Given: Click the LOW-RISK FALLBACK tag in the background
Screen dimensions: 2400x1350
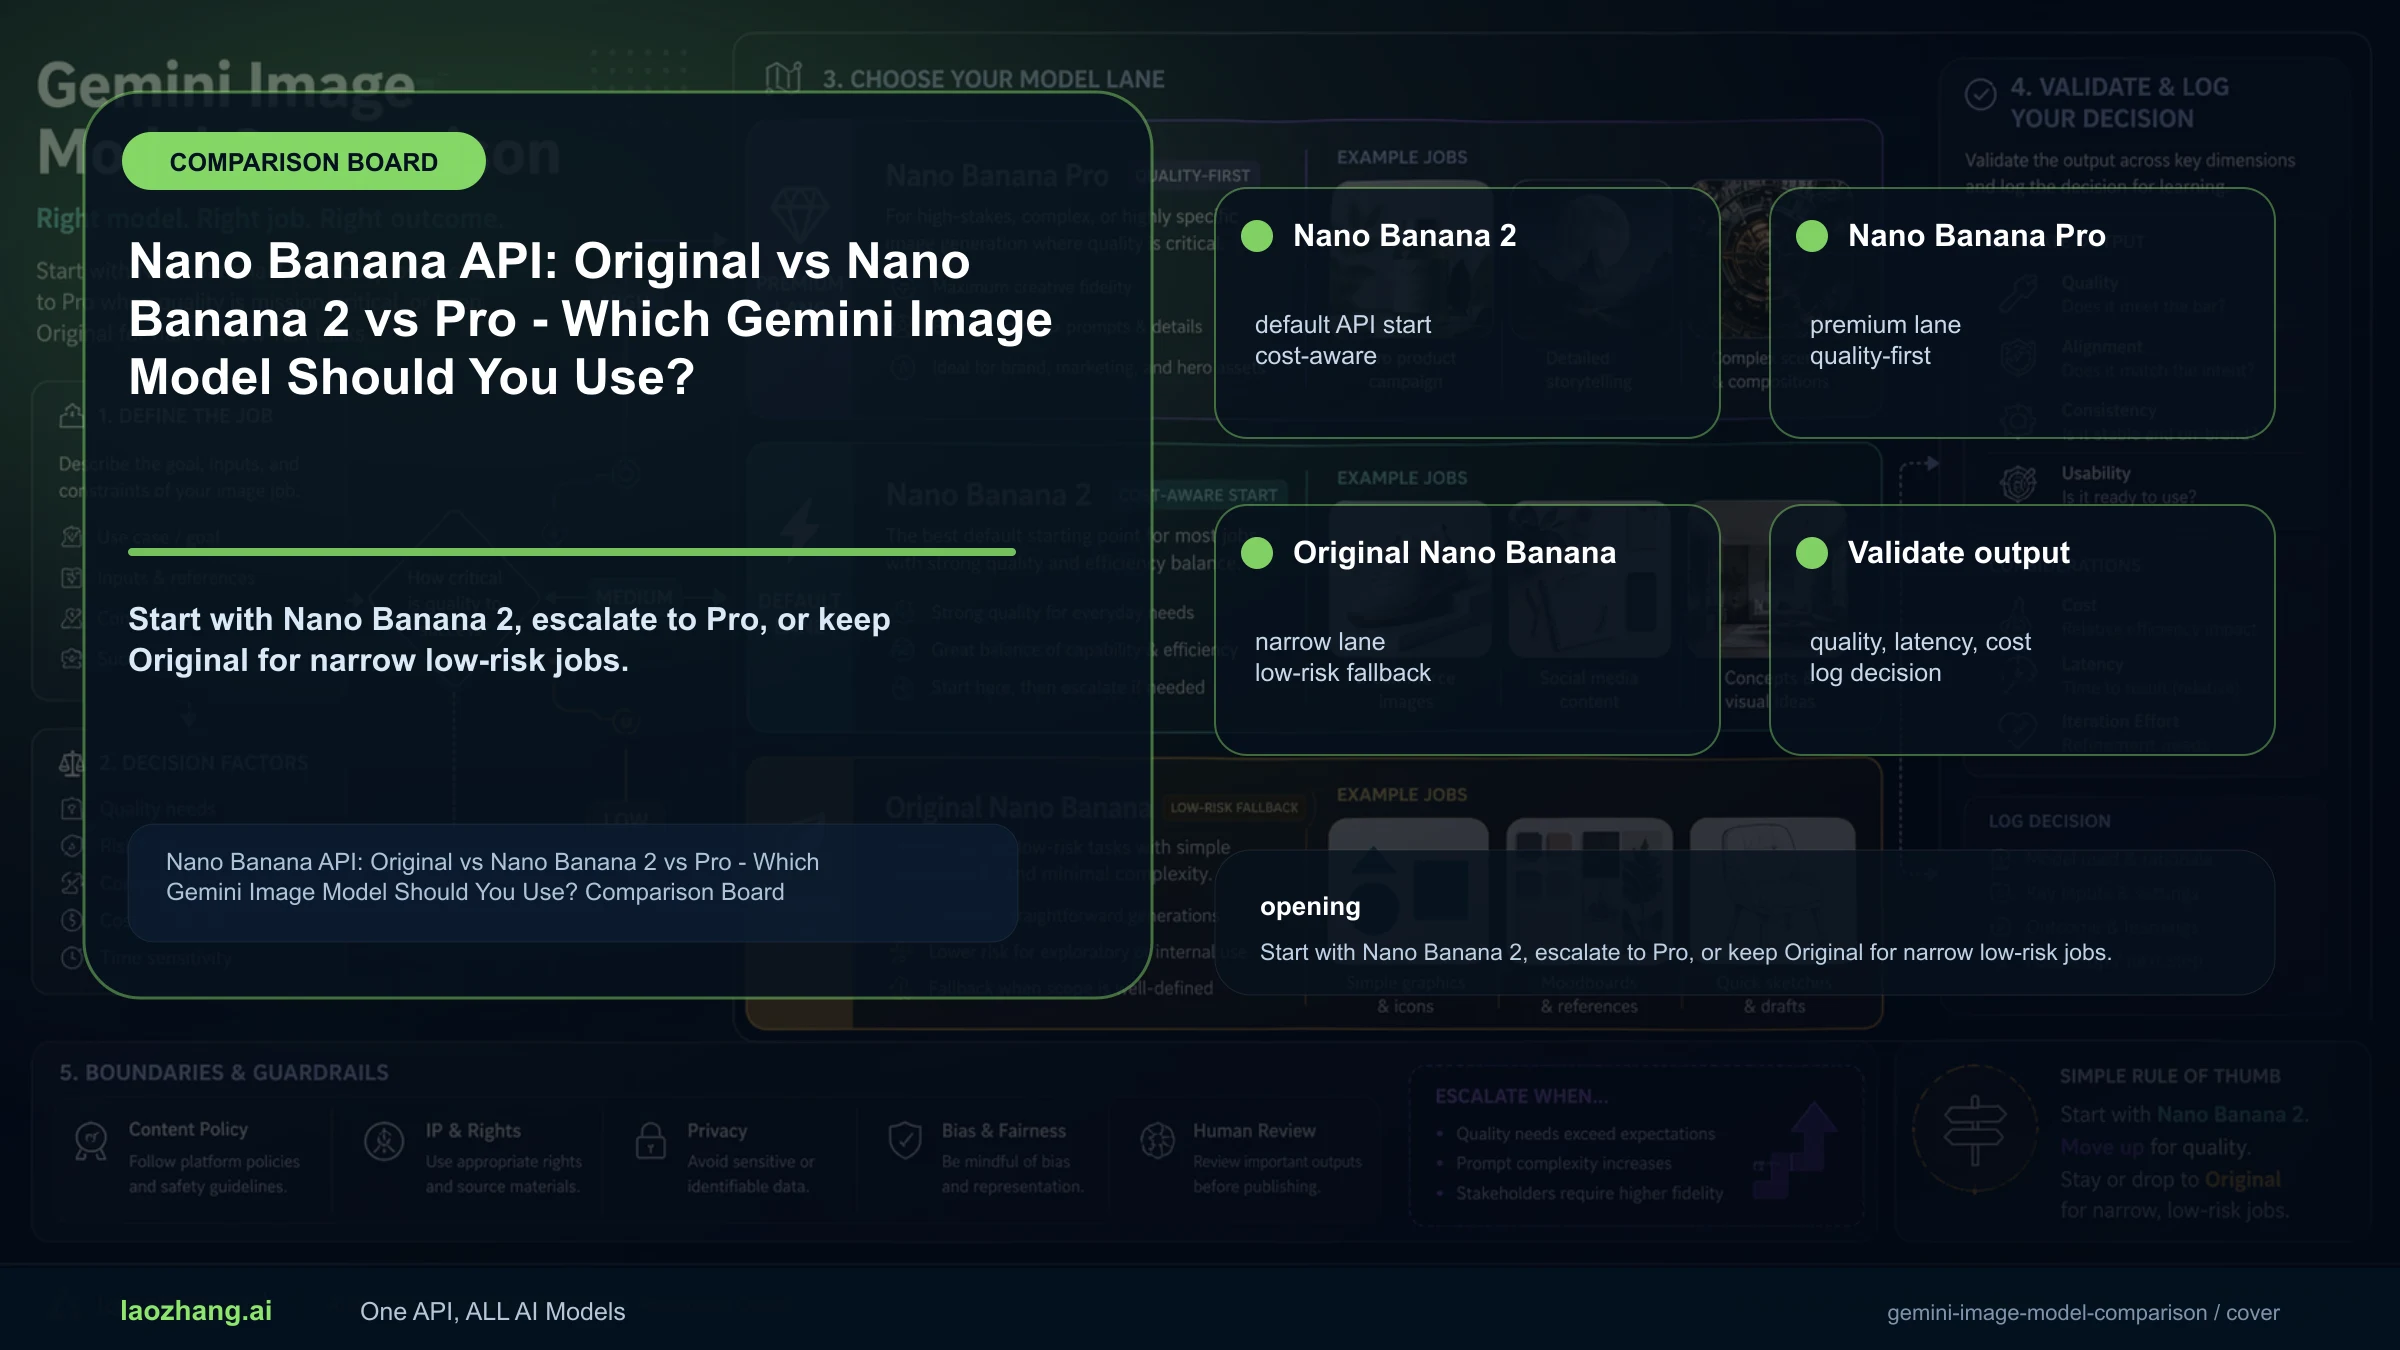Looking at the screenshot, I should click(1234, 807).
